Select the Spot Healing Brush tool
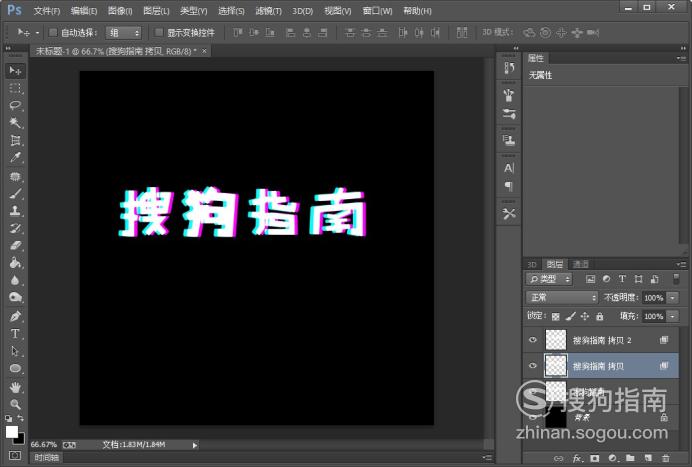This screenshot has width=692, height=467. click(15, 177)
